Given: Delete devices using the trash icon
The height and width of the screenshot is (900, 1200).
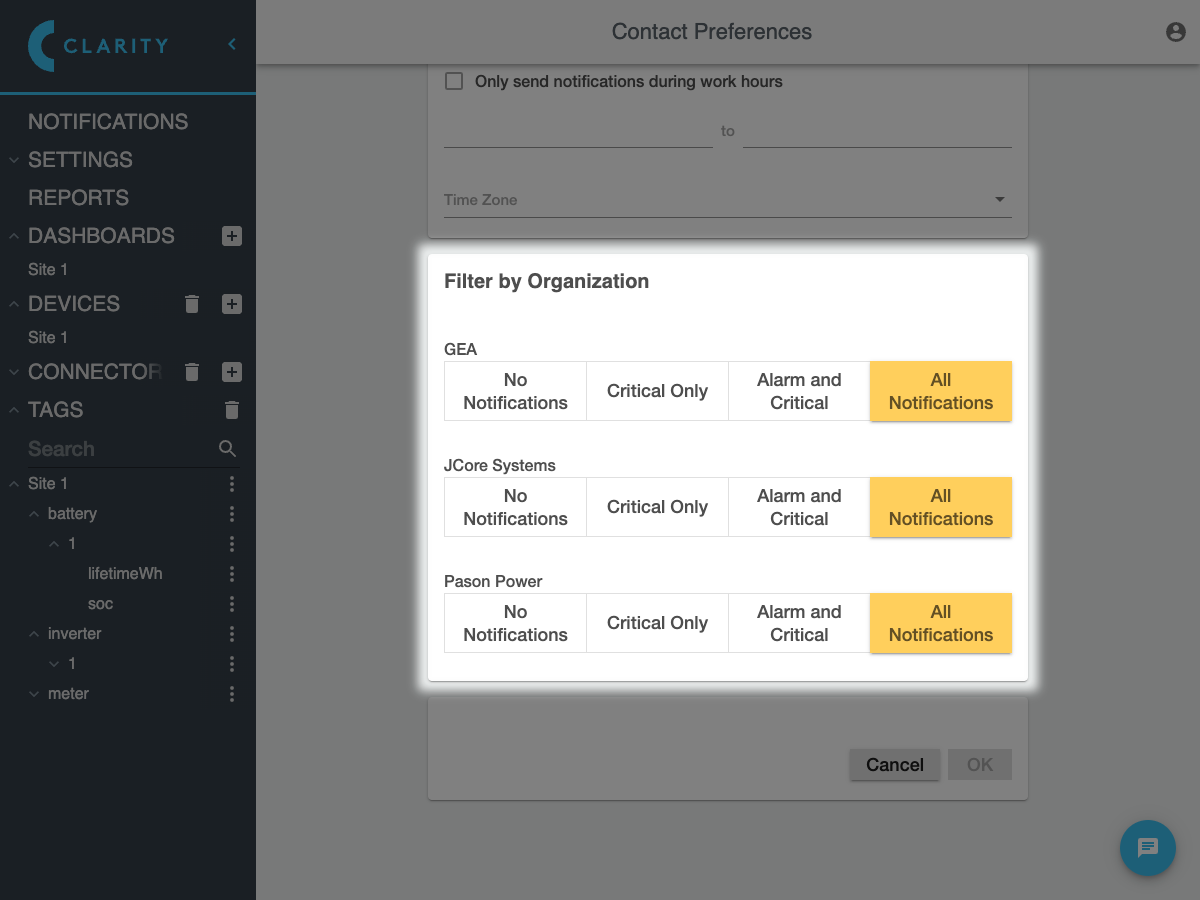Looking at the screenshot, I should pos(193,304).
